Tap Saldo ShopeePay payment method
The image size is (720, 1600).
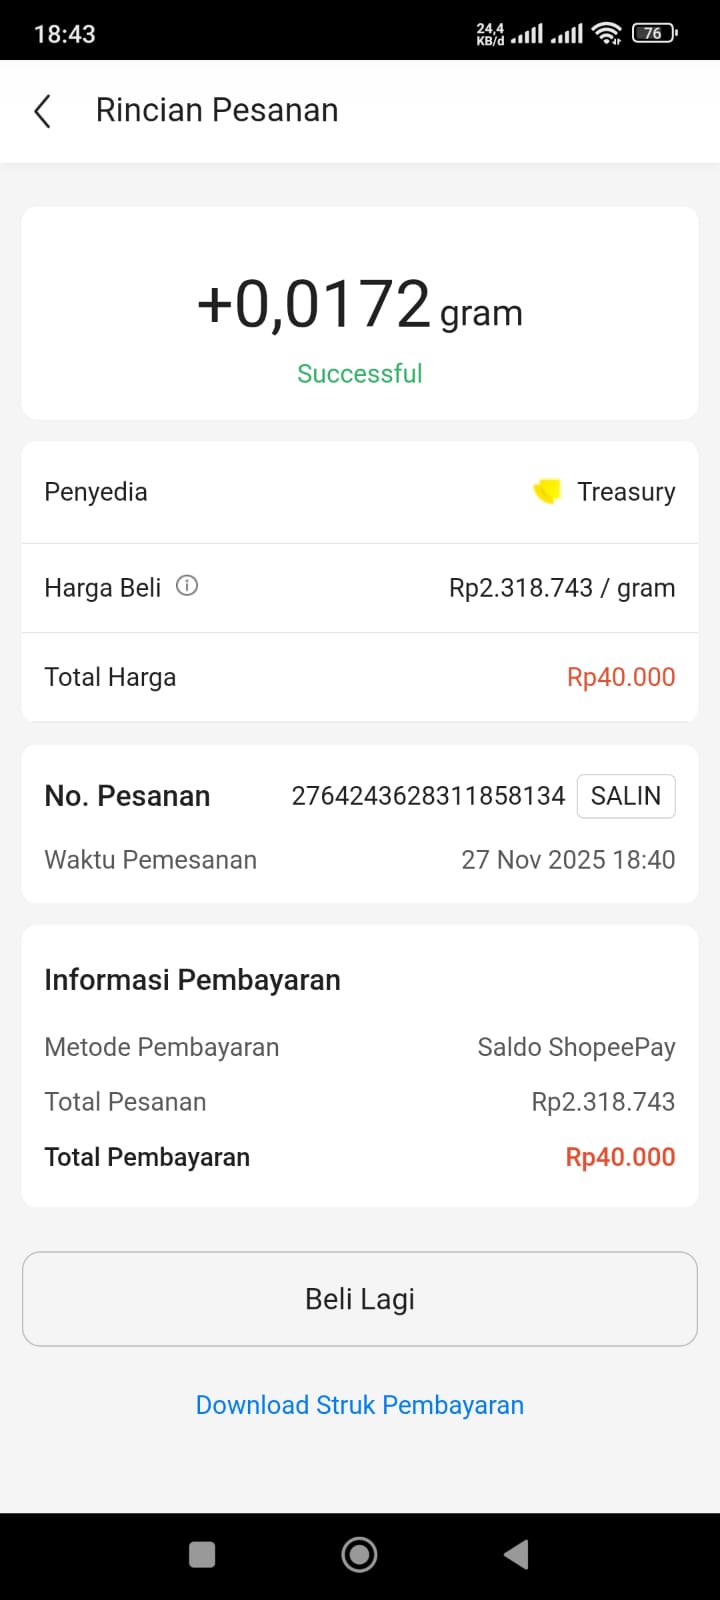click(576, 1047)
